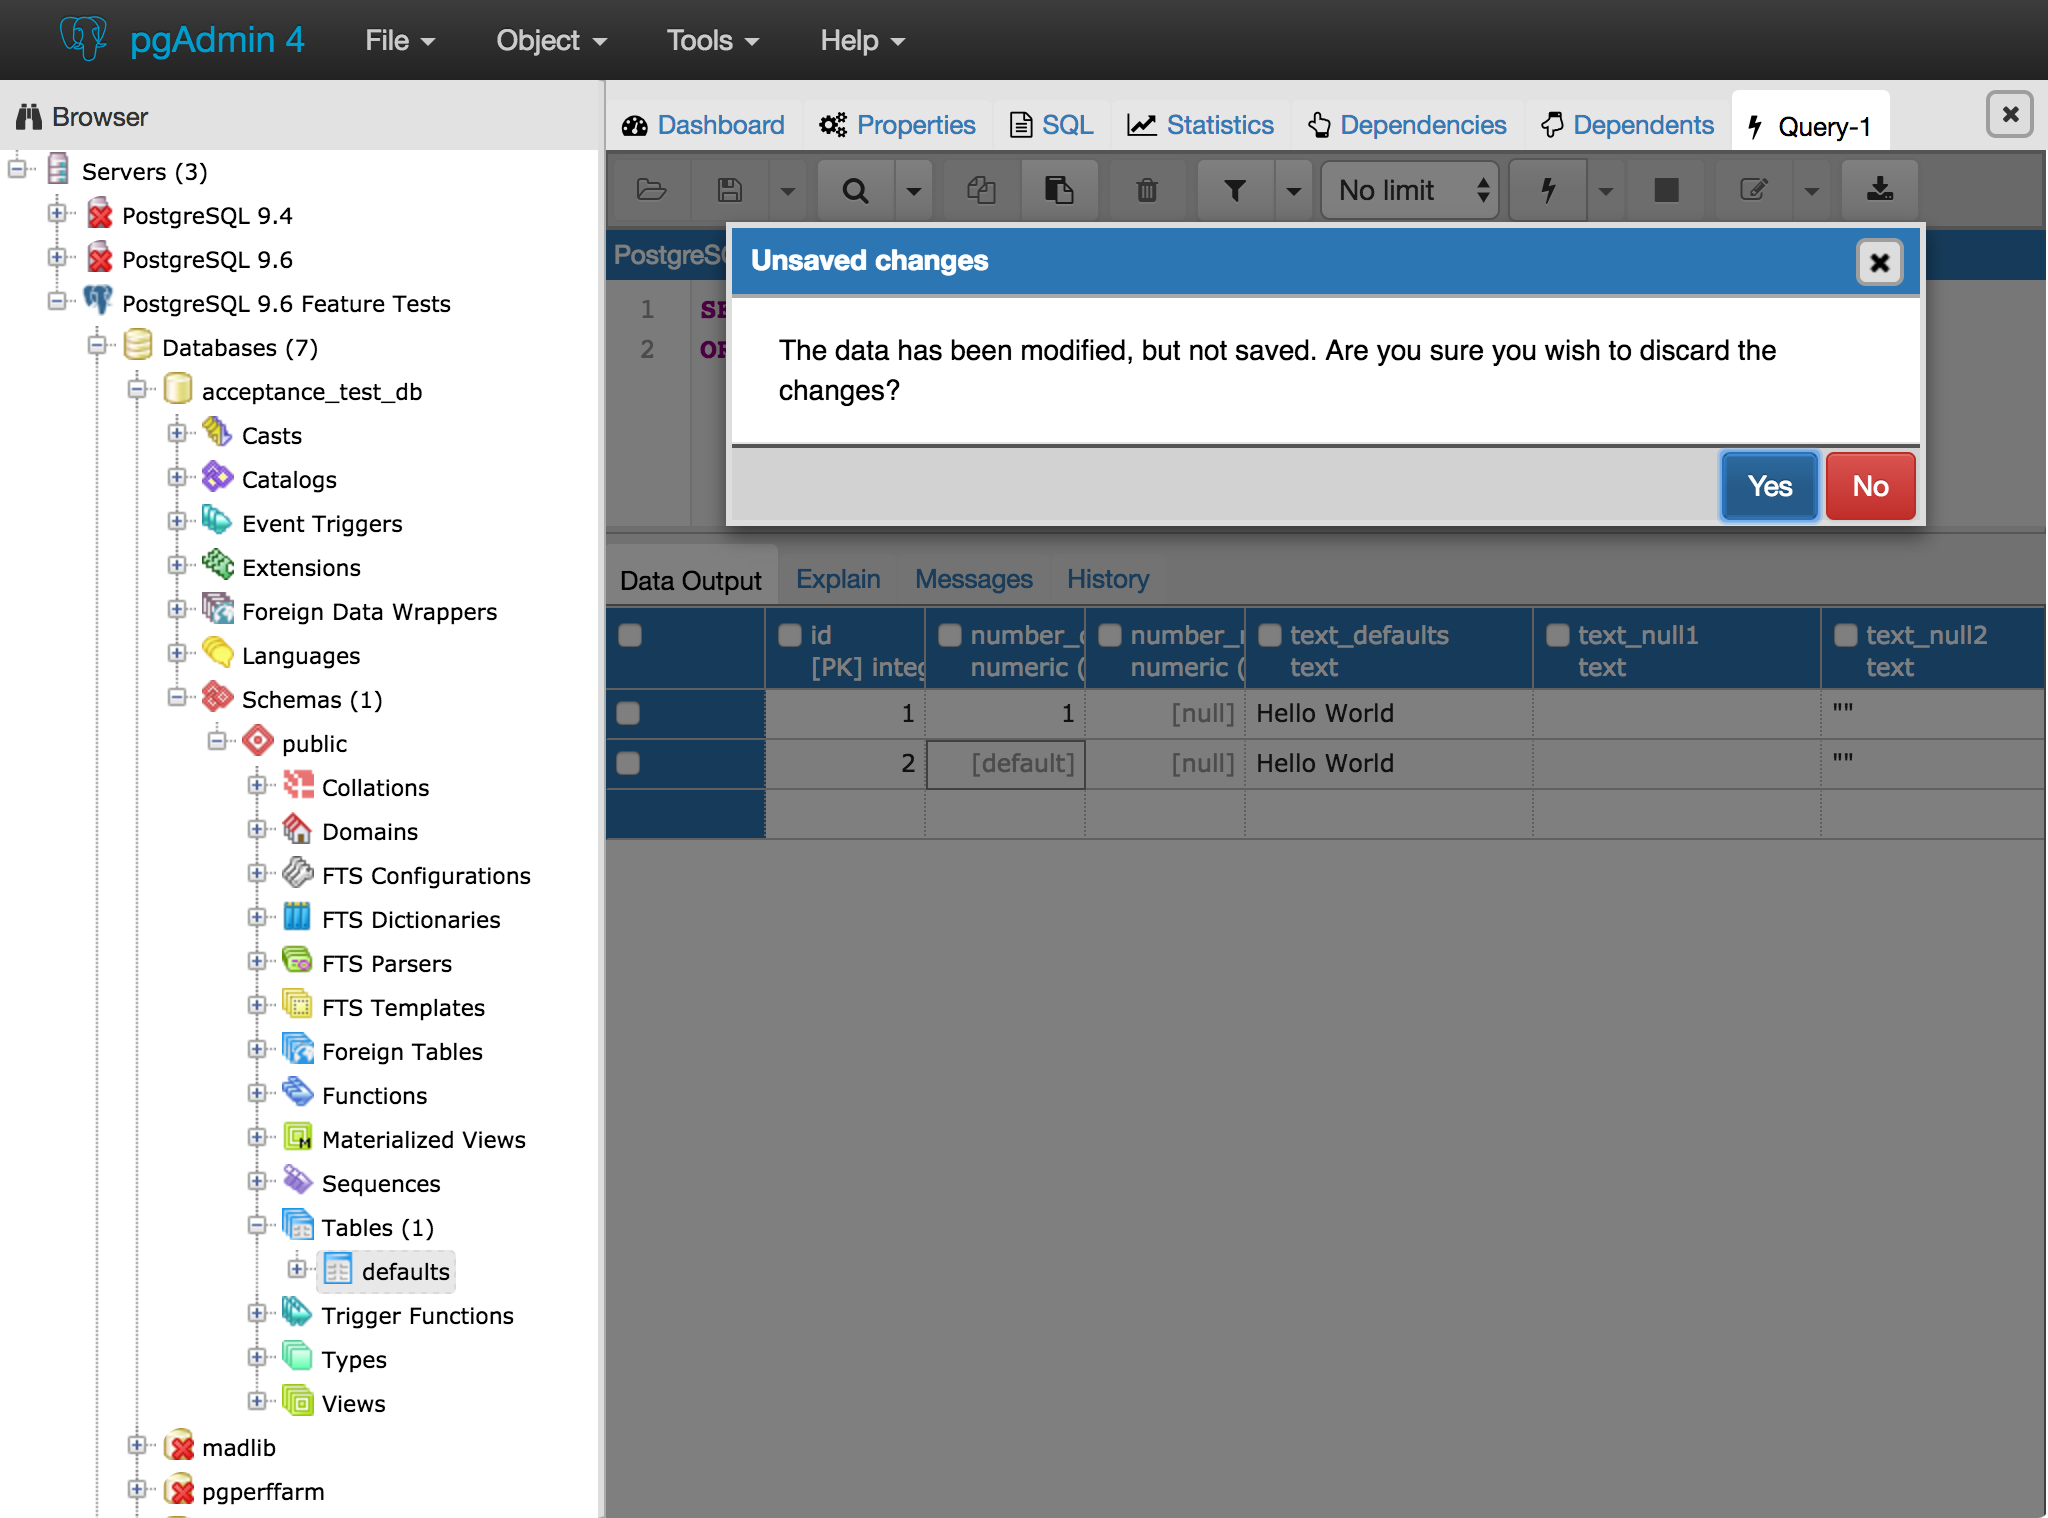Screen dimensions: 2048x1518
Task: Click the Save floppy disk icon
Action: tap(730, 190)
